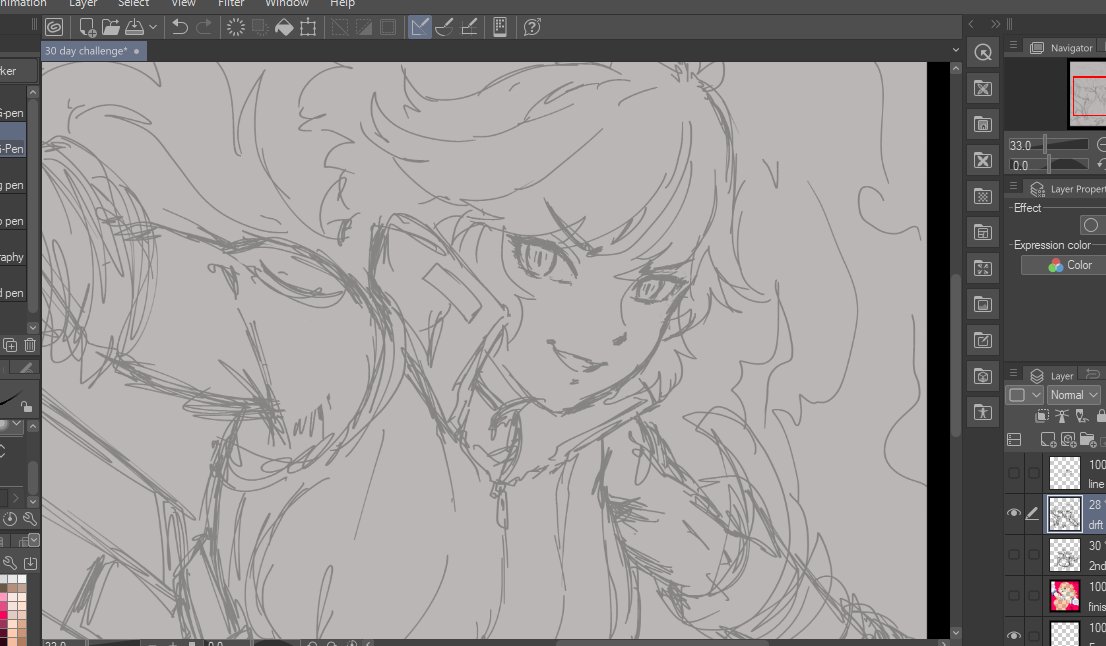Open the Window menu
The width and height of the screenshot is (1106, 646).
[286, 4]
